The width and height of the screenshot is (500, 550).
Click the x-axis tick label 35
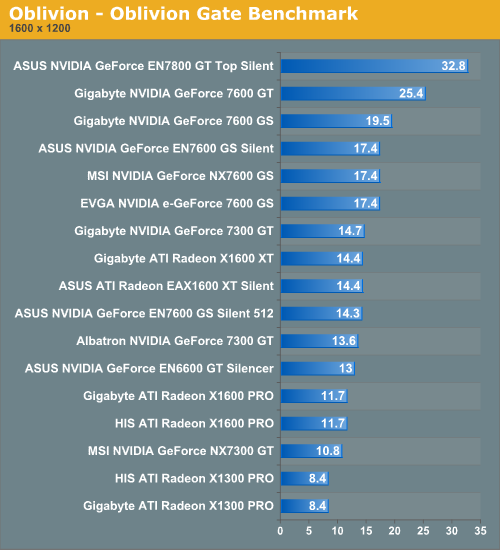(480, 531)
